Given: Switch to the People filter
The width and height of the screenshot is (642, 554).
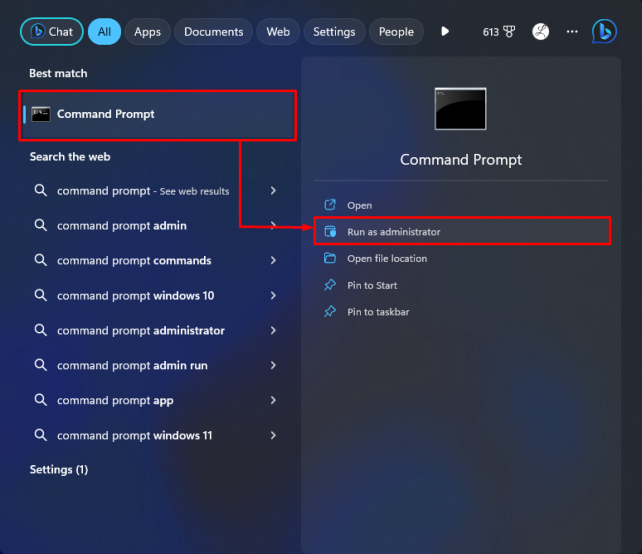Looking at the screenshot, I should (396, 32).
